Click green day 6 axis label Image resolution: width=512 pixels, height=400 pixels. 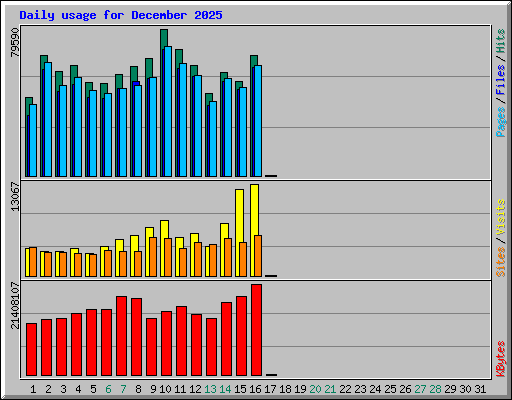click(x=108, y=389)
